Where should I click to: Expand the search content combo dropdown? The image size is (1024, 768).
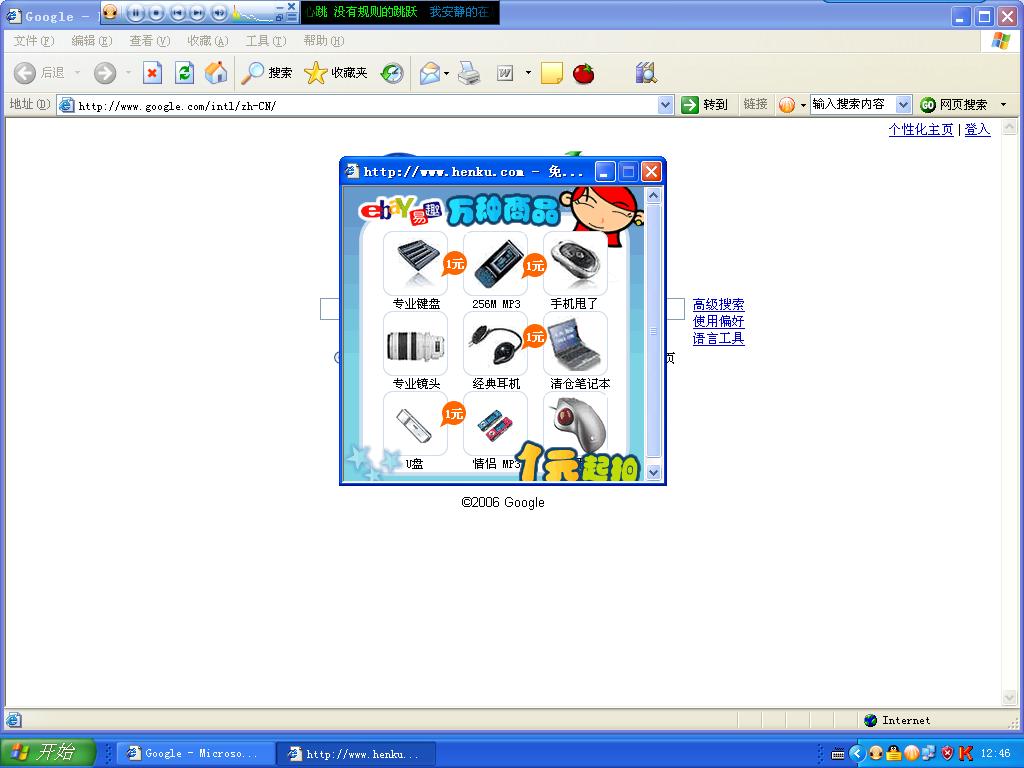tap(903, 104)
